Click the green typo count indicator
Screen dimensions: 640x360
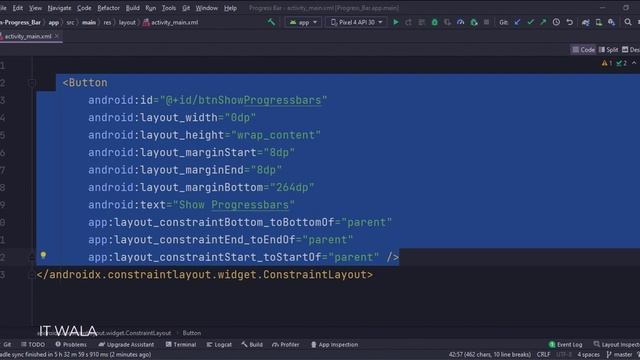click(622, 63)
